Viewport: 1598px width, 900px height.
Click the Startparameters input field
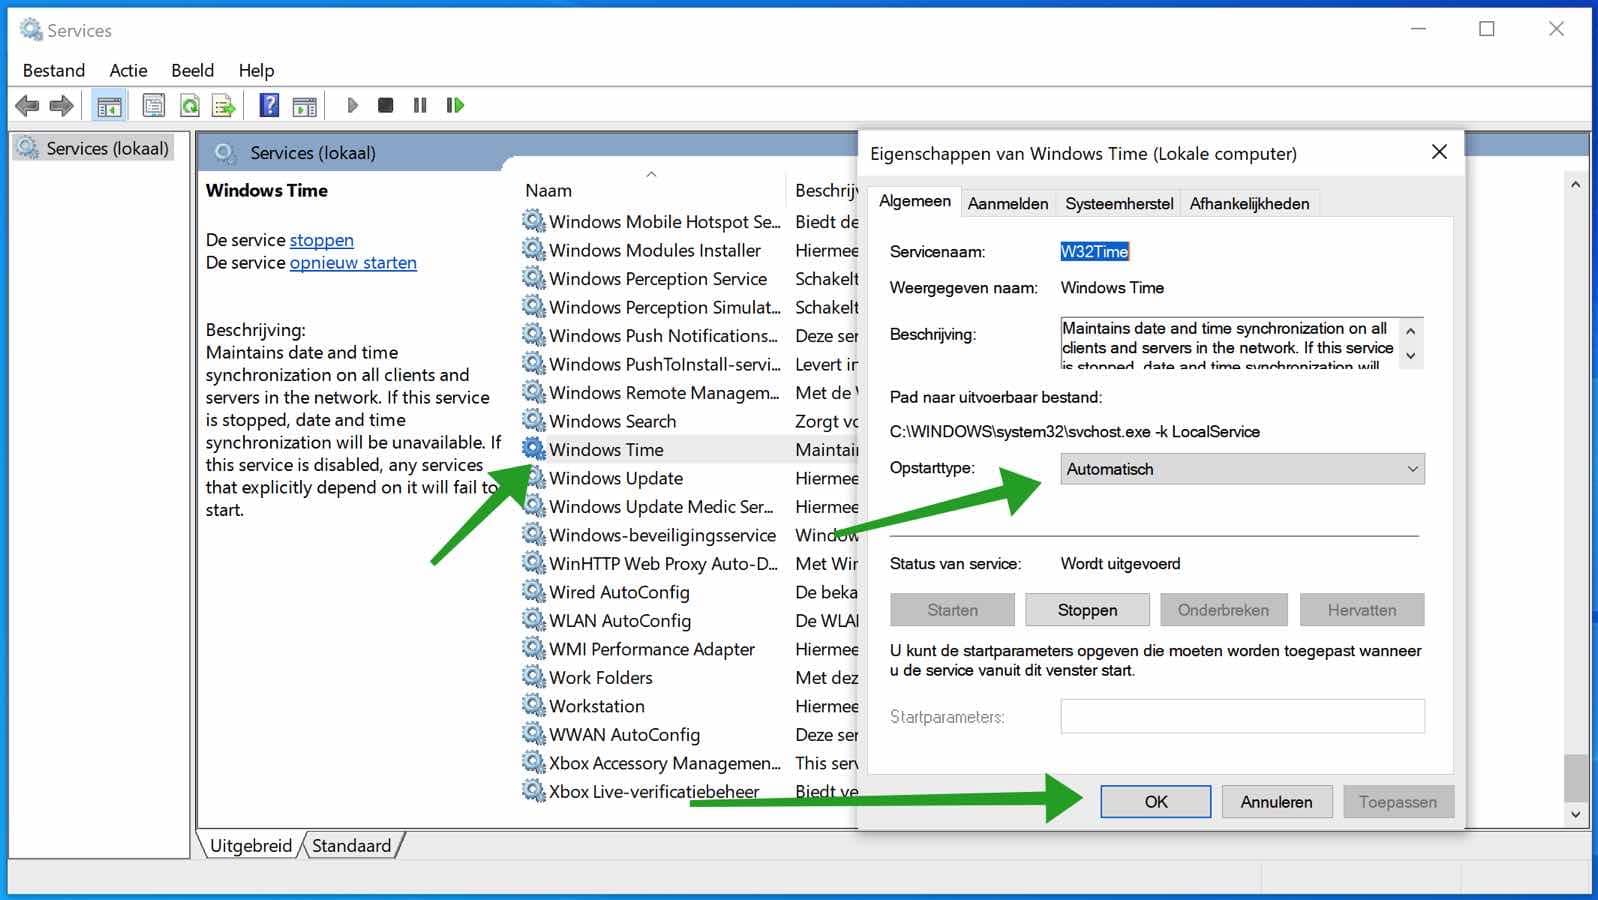tap(1242, 716)
